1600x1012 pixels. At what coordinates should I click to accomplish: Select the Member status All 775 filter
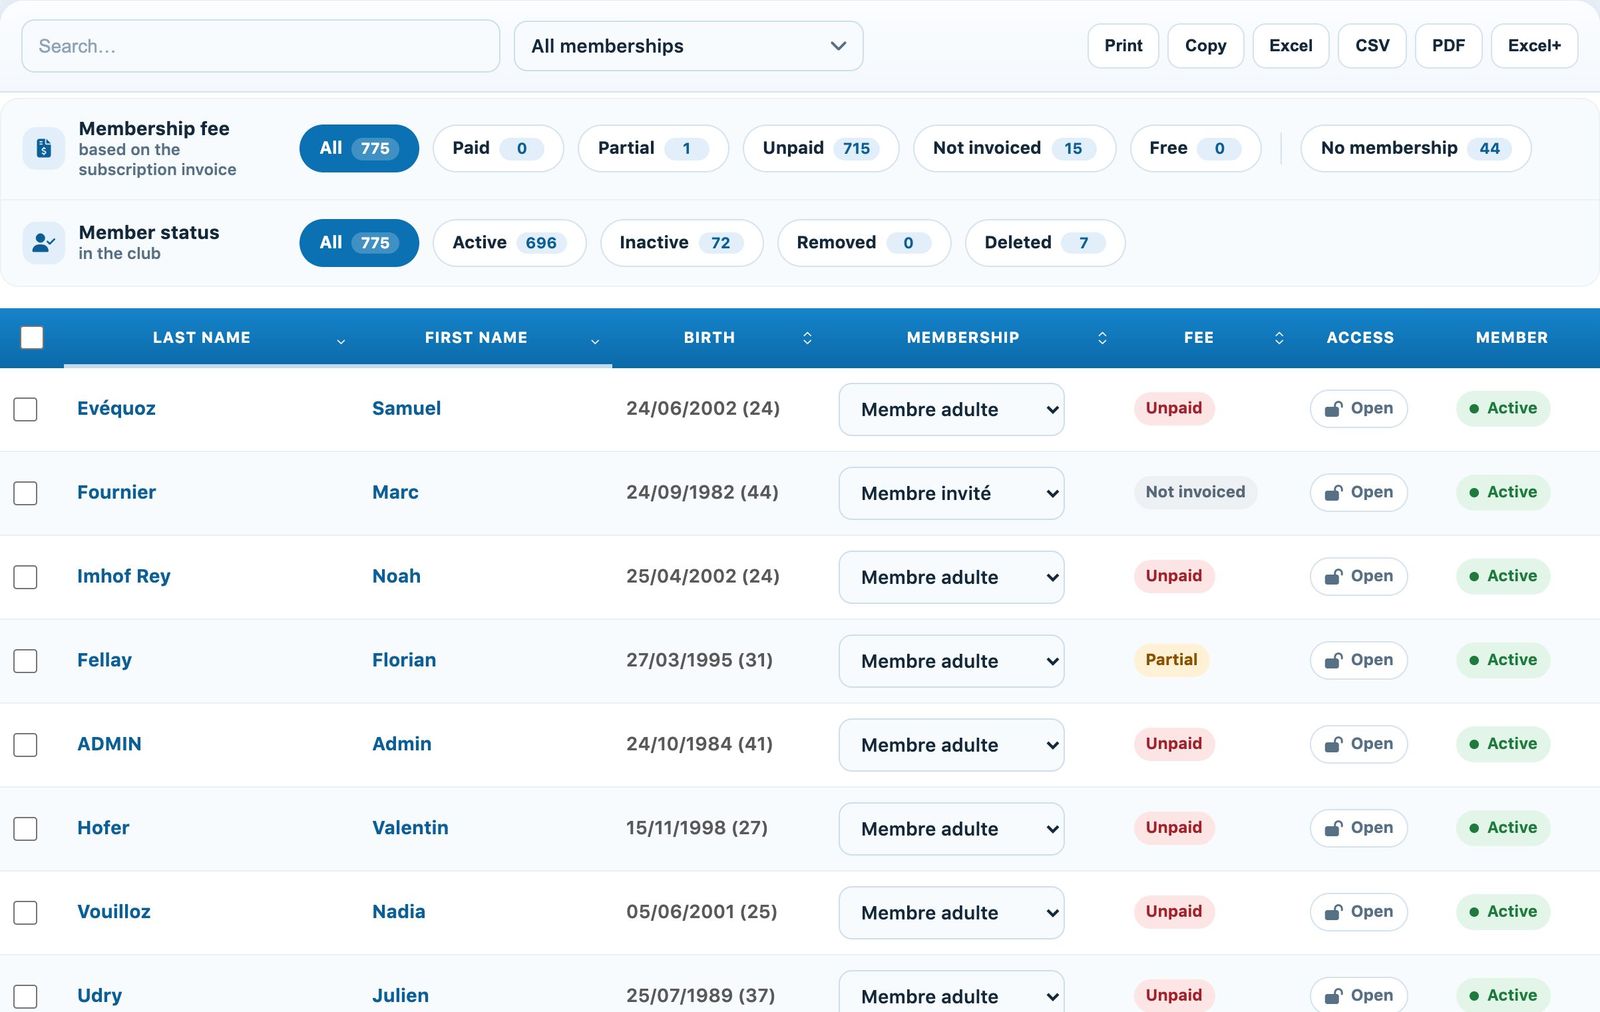coord(359,243)
